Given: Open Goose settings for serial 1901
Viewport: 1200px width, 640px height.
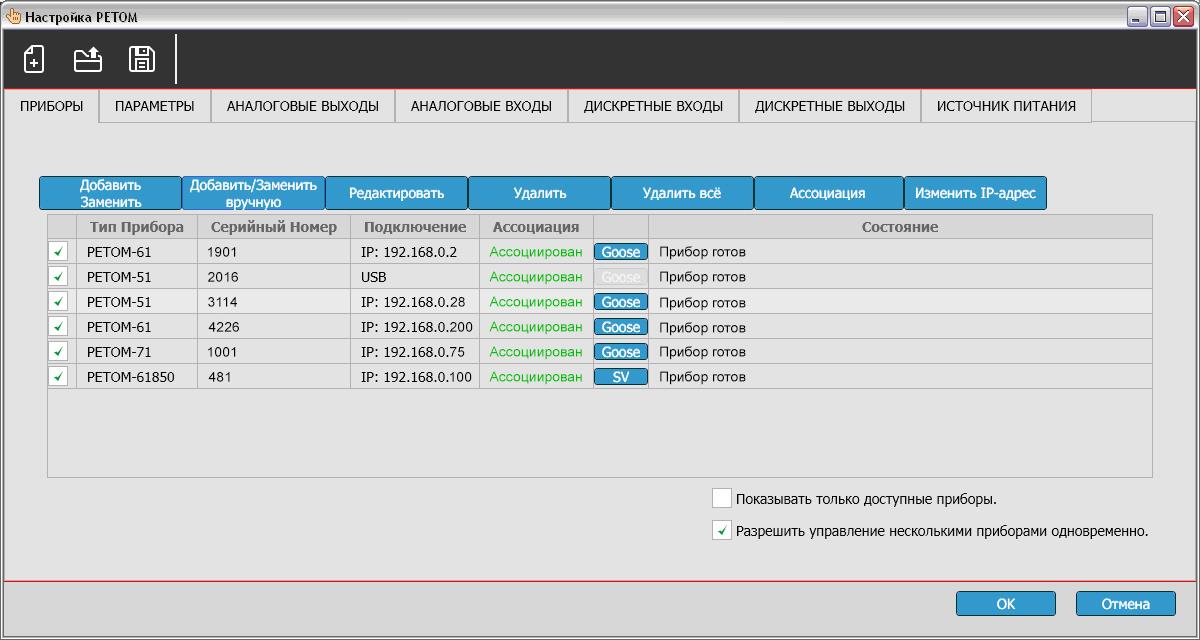Looking at the screenshot, I should (x=621, y=252).
